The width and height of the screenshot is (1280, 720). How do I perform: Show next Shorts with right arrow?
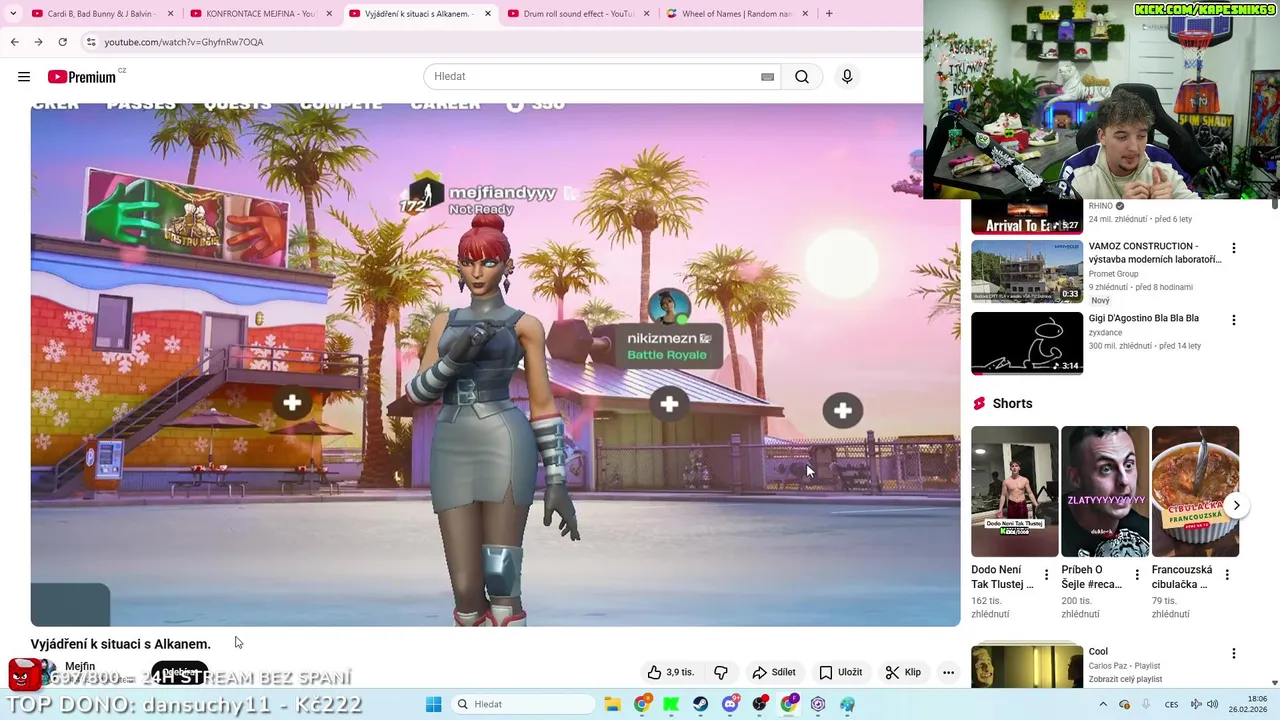[x=1236, y=505]
